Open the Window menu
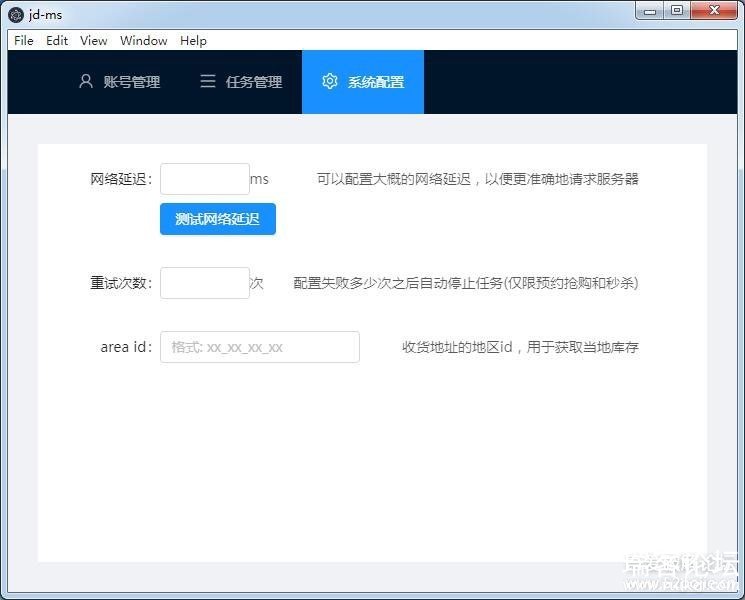Screen dimensions: 745x600 143,41
